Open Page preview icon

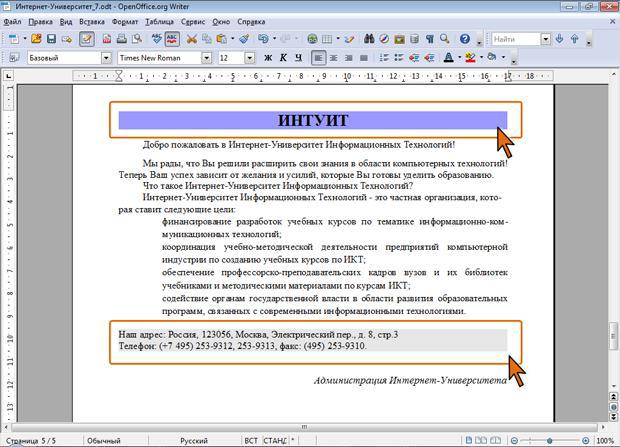click(x=137, y=39)
